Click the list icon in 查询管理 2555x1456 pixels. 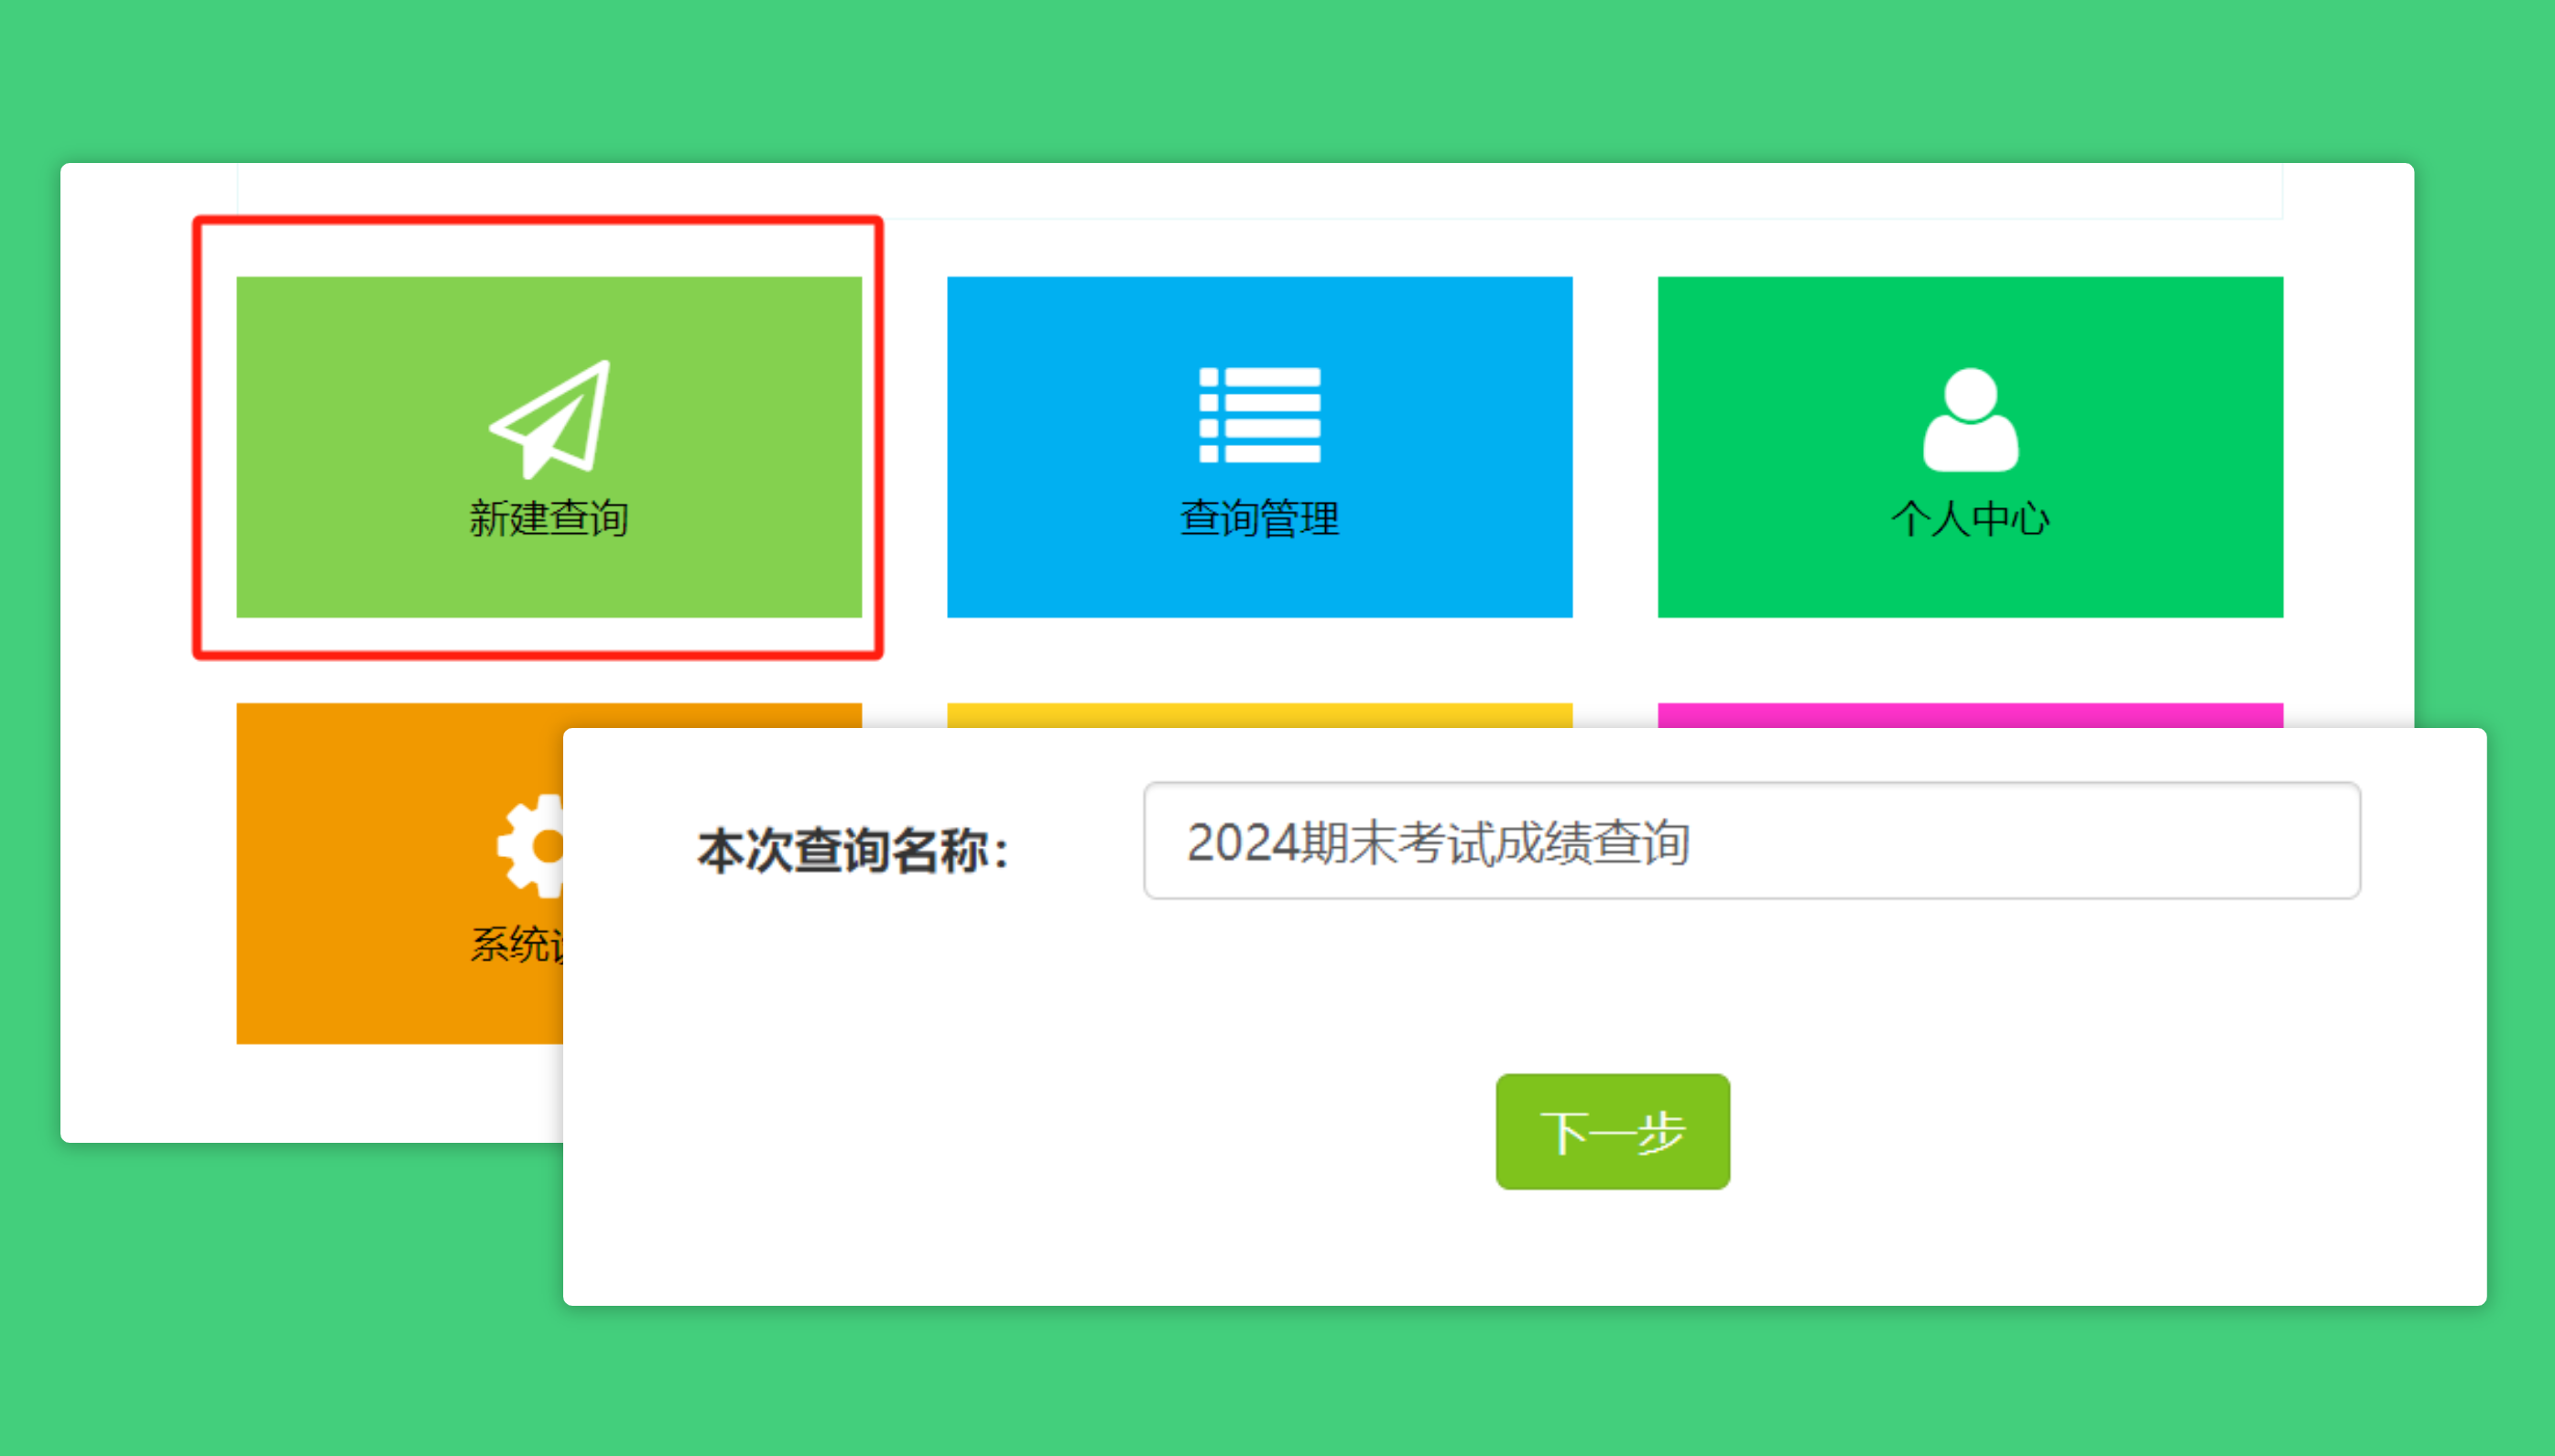pyautogui.click(x=1260, y=415)
